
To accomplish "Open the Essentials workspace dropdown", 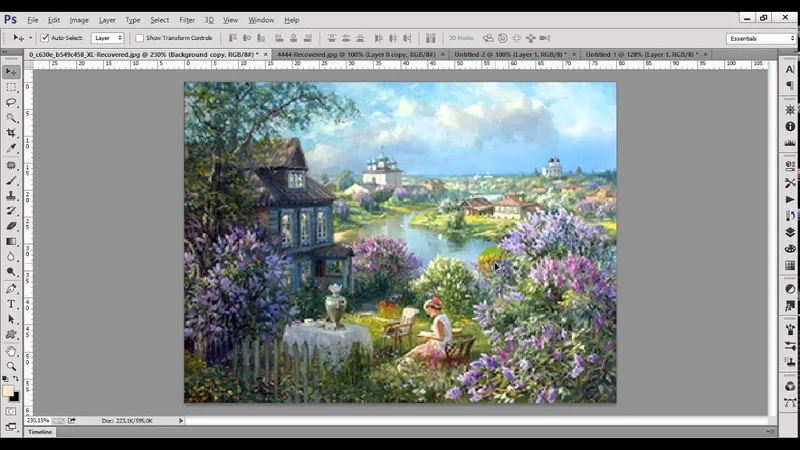I will tap(761, 38).
